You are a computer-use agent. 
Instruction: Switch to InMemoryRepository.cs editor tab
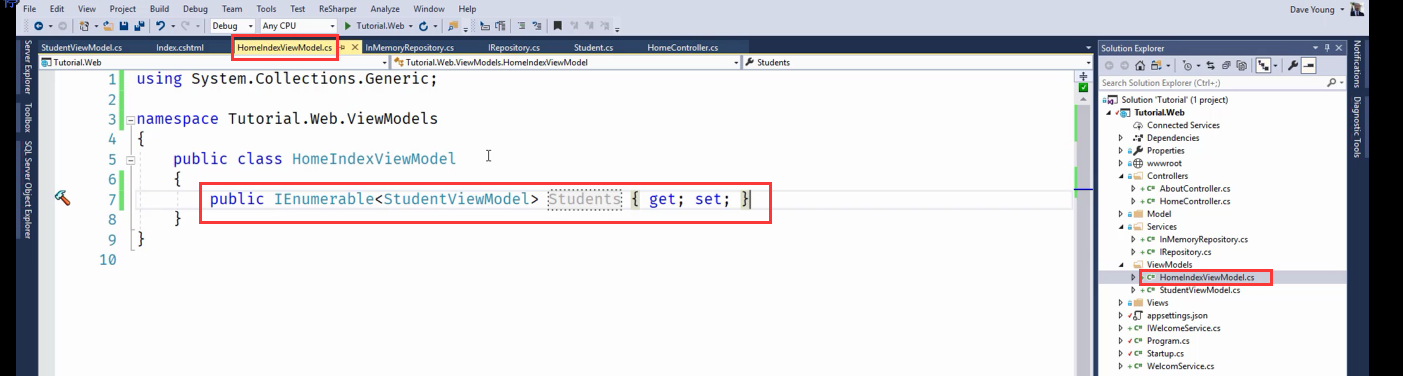(x=410, y=47)
